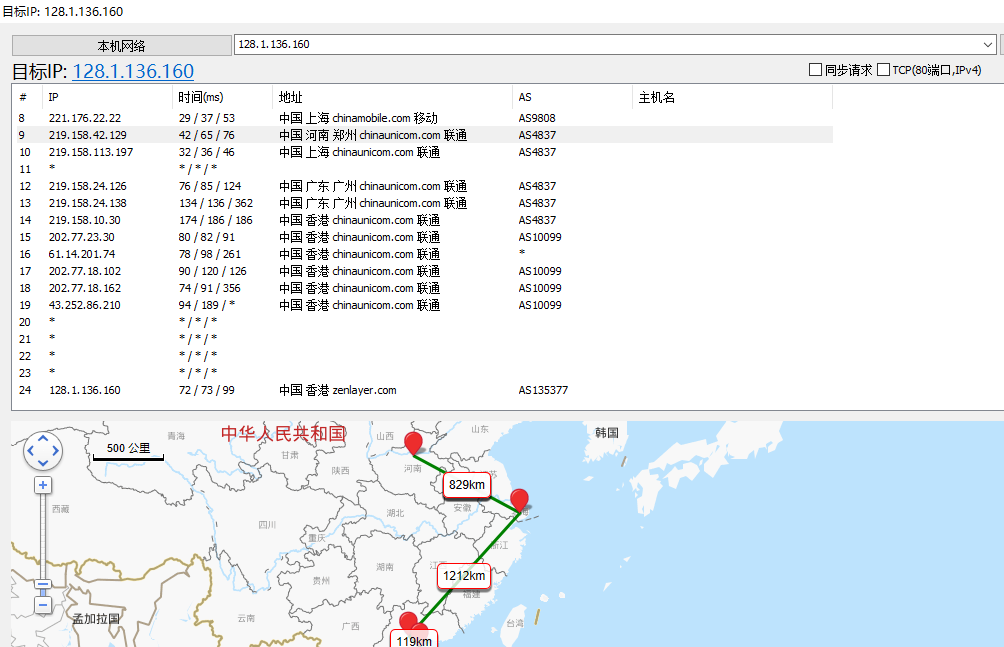This screenshot has height=647, width=1004.
Task: Pan the map left with the left arrow
Action: click(x=31, y=451)
